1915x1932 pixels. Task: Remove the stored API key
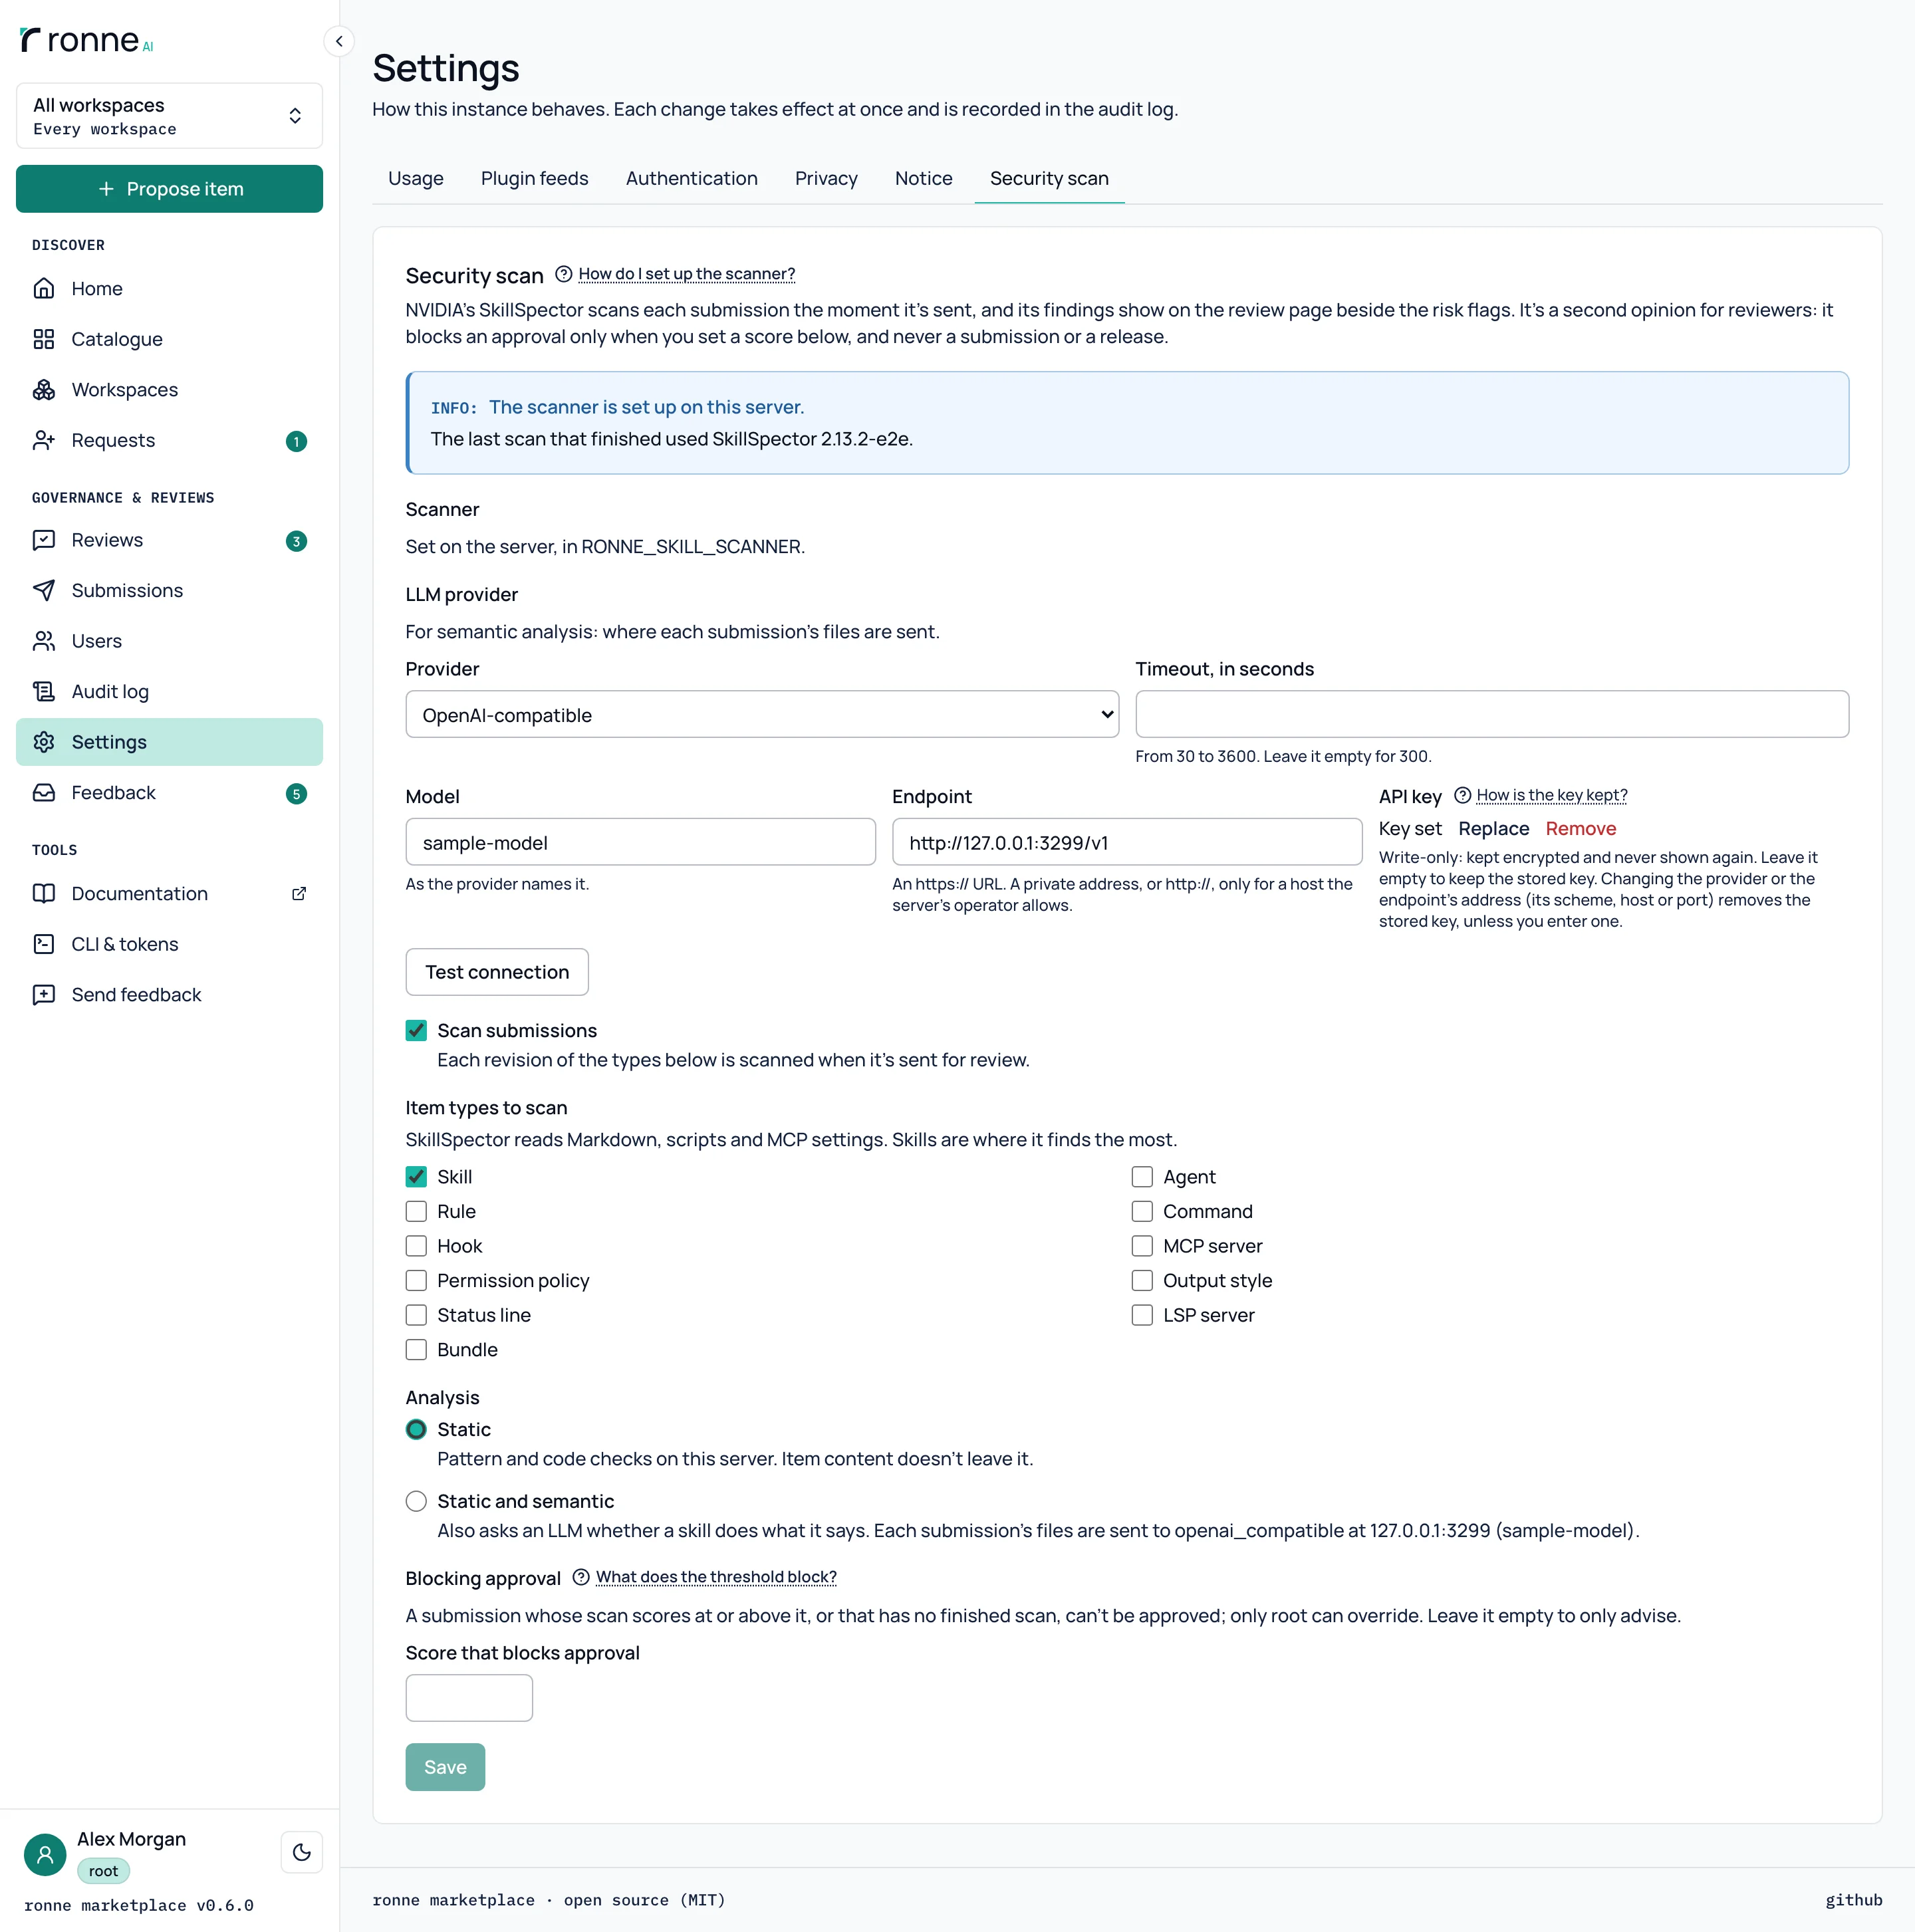tap(1580, 828)
